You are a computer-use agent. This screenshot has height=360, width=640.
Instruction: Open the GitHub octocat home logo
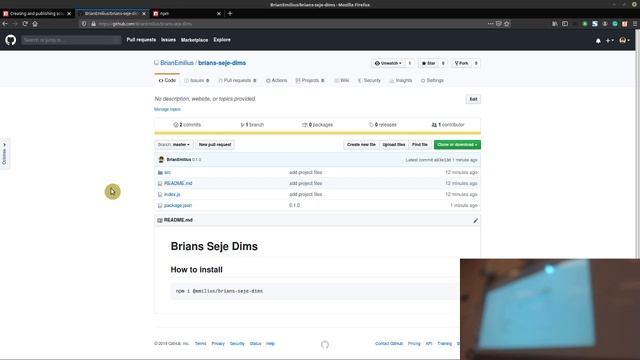(x=11, y=40)
